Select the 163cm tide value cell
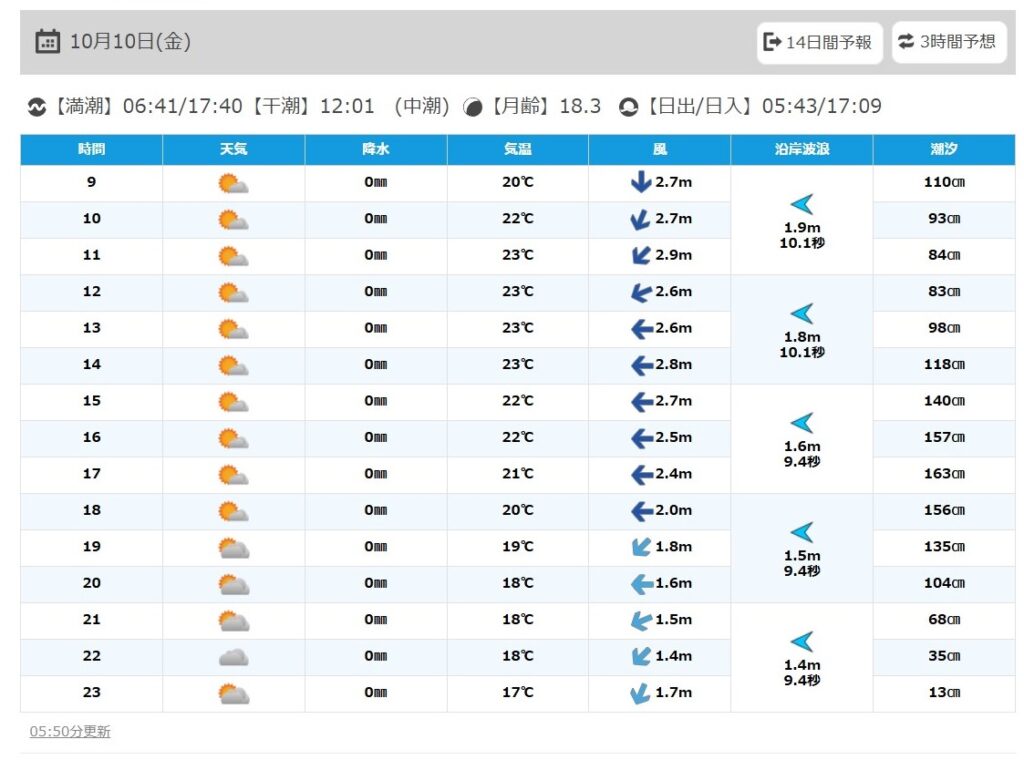Screen dimensions: 1024x760 [x=944, y=474]
